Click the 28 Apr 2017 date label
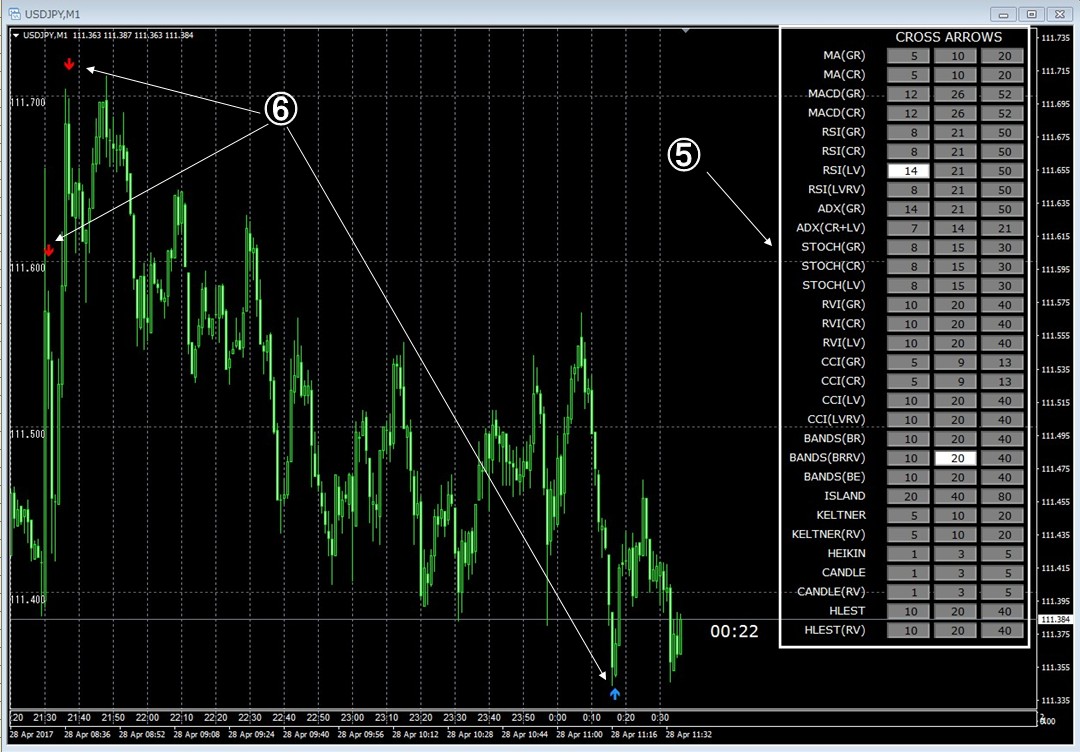The height and width of the screenshot is (752, 1080). point(31,735)
